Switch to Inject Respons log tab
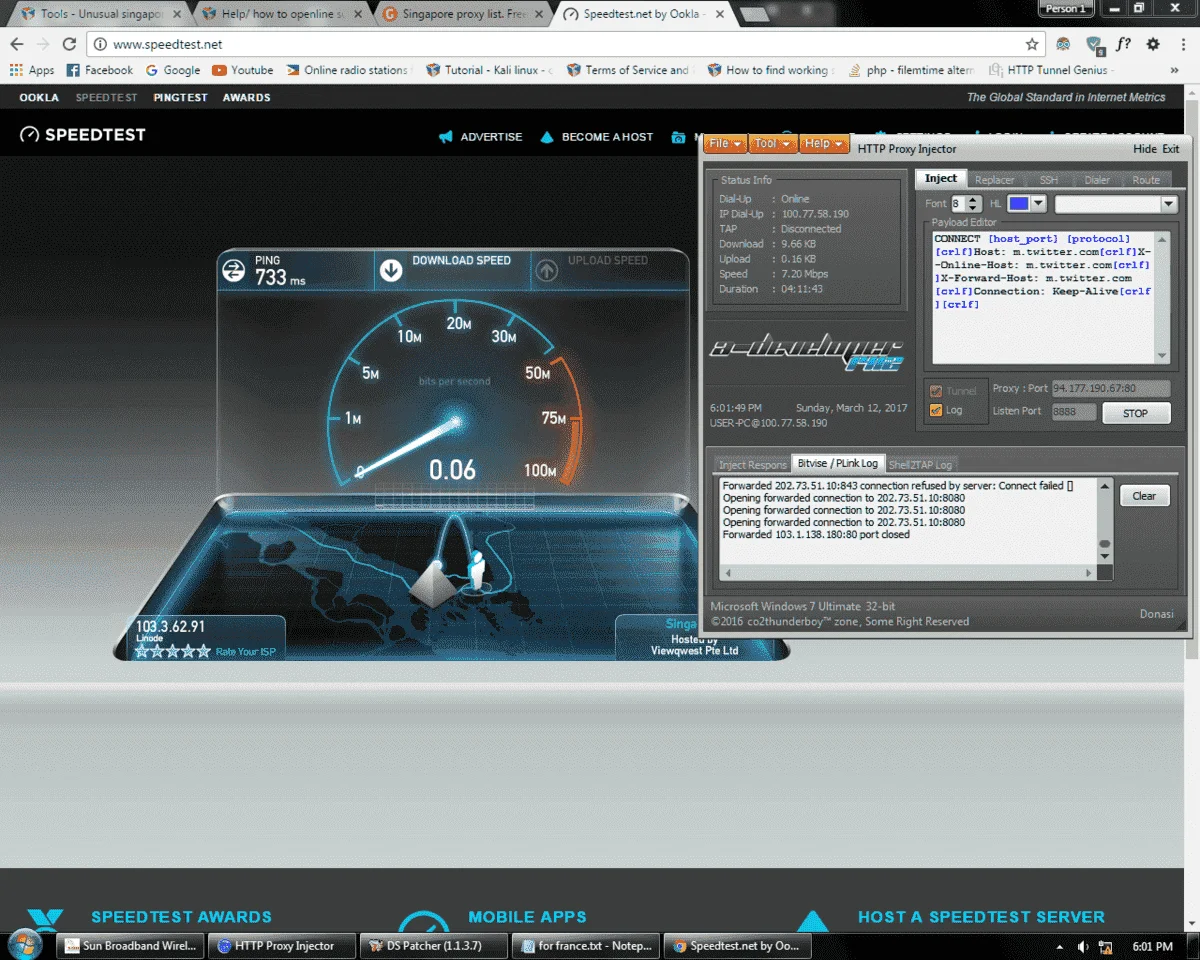 click(752, 465)
